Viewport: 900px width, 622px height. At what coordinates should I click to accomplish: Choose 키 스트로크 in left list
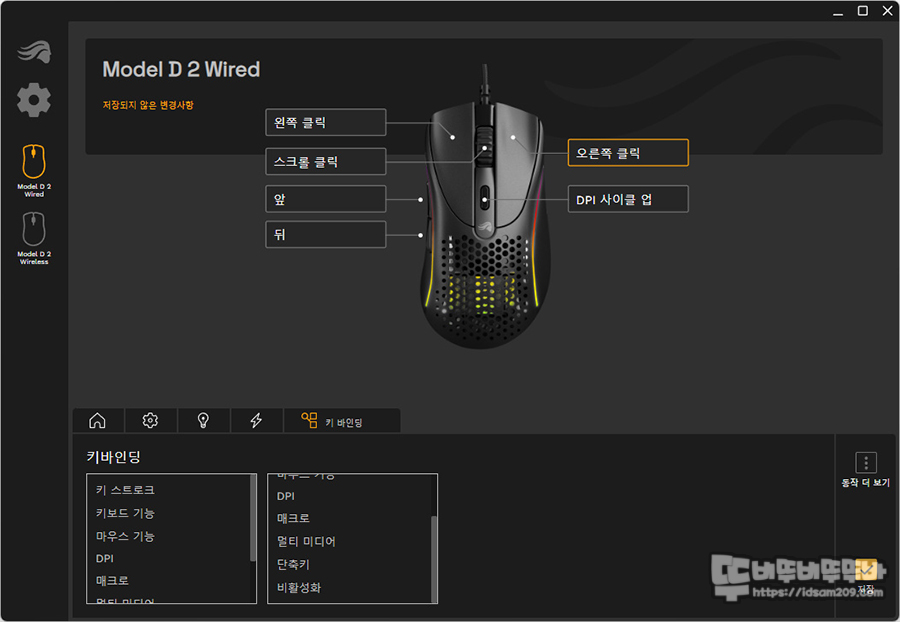(x=125, y=490)
